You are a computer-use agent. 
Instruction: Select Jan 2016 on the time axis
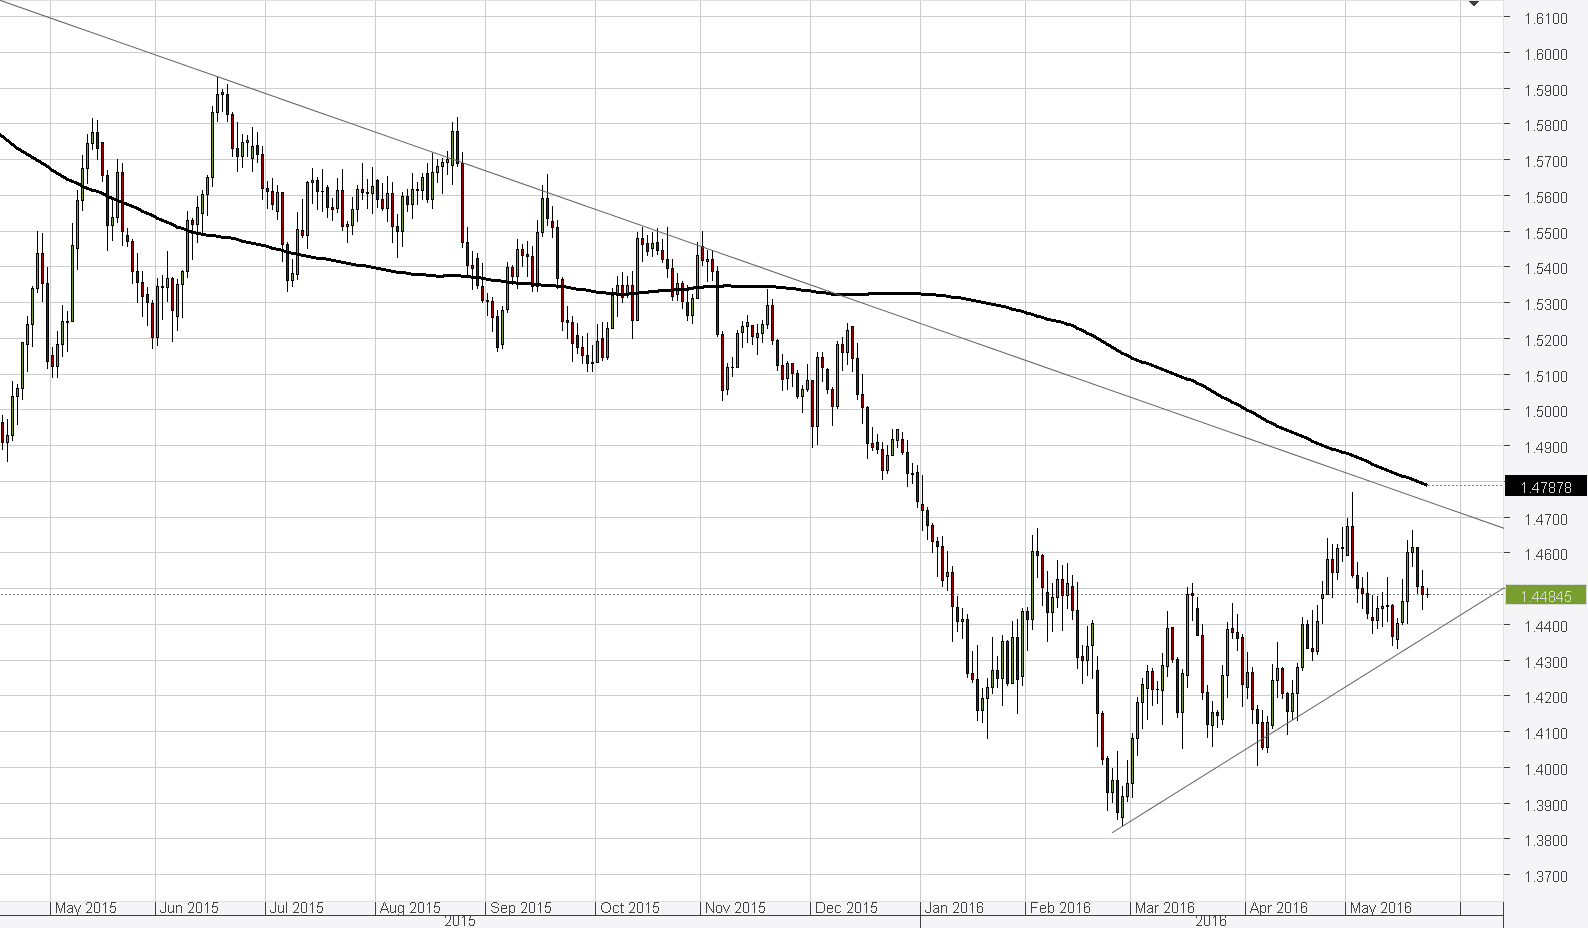954,908
